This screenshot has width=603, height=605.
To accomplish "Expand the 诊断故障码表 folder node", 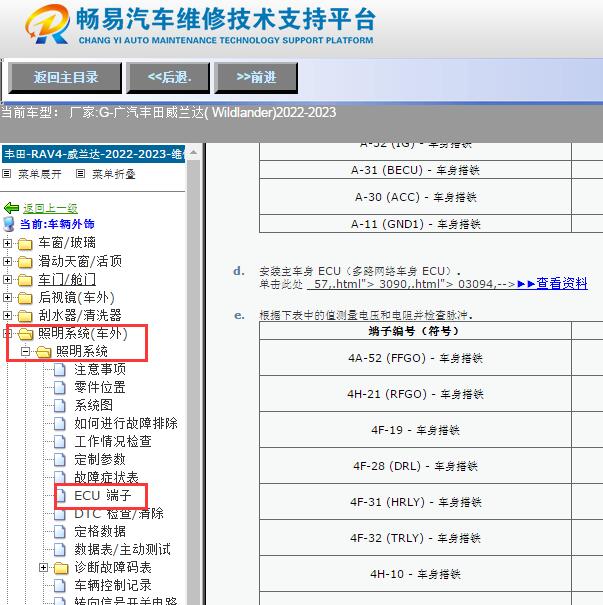I will (44, 568).
